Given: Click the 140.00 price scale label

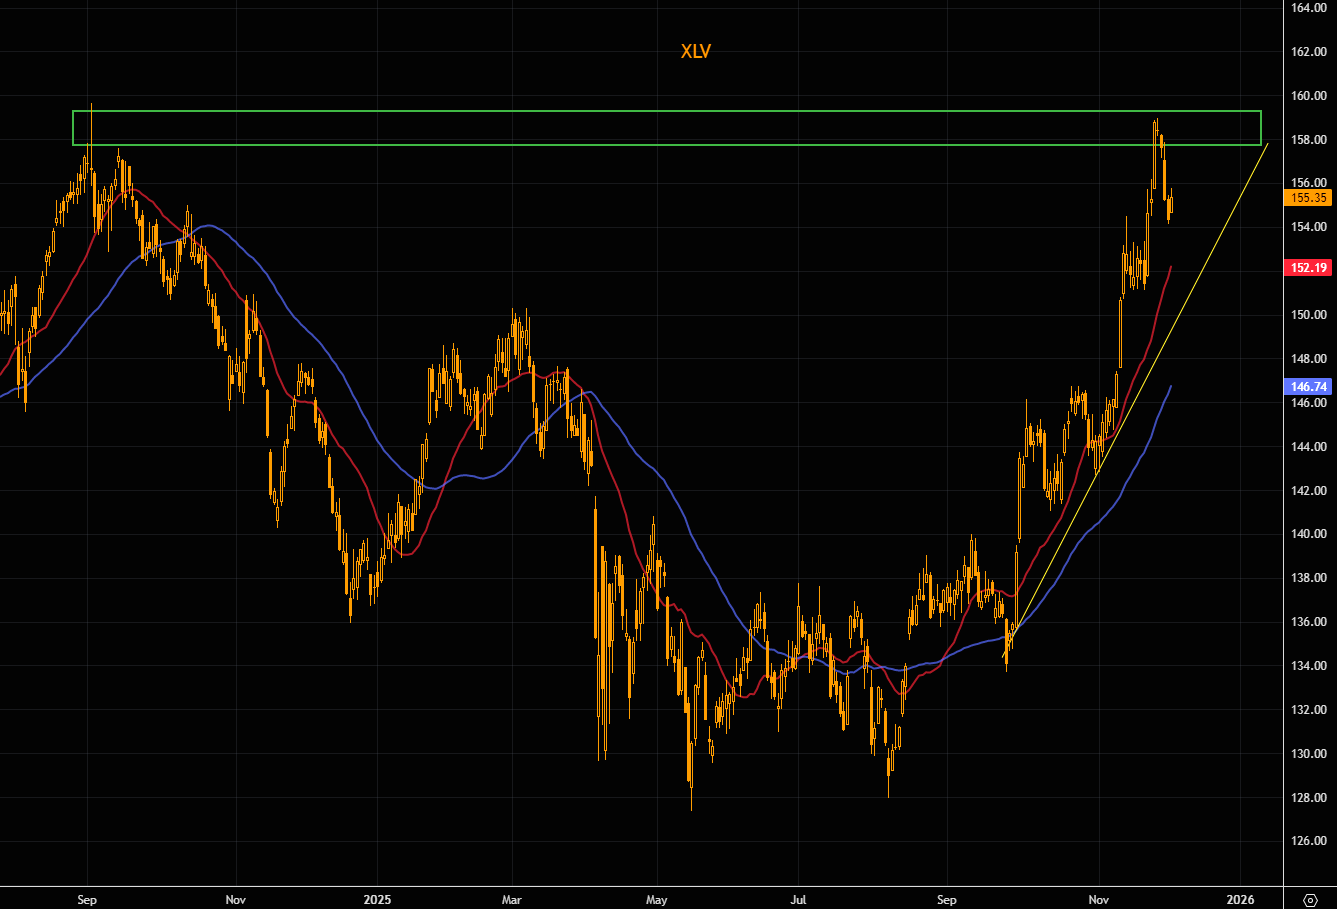Looking at the screenshot, I should point(1309,534).
